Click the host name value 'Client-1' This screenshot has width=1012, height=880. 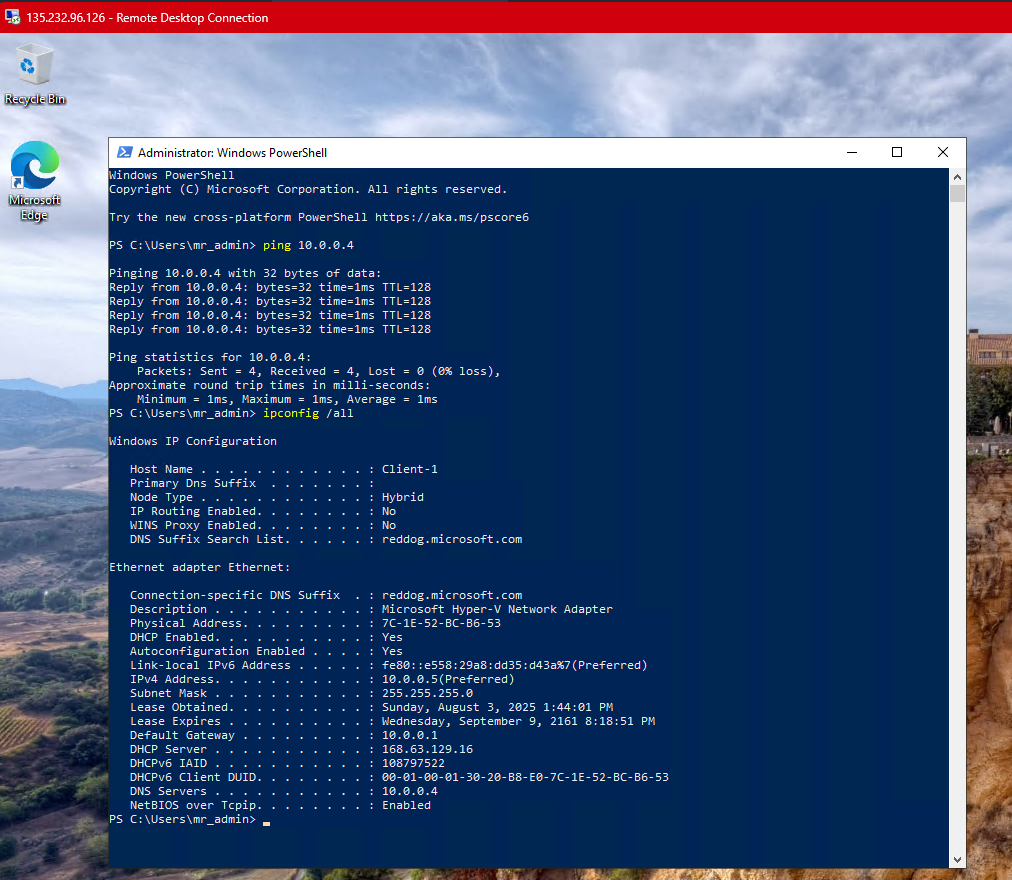pos(409,469)
